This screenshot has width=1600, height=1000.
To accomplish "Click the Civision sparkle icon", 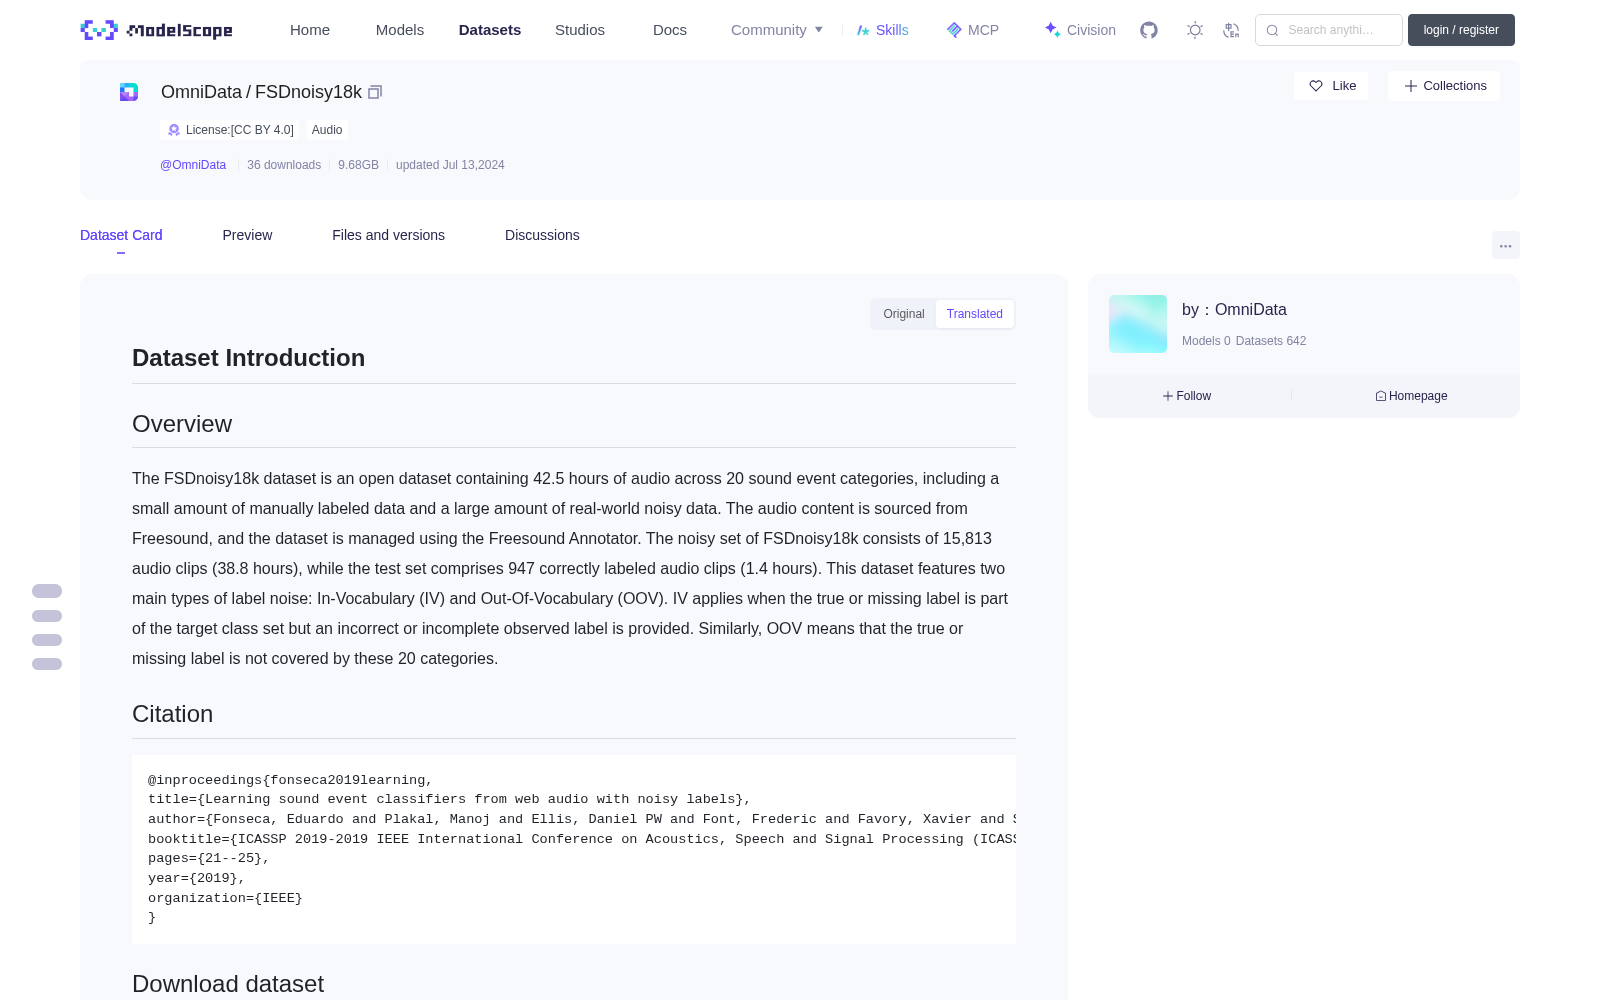I will [x=1052, y=30].
